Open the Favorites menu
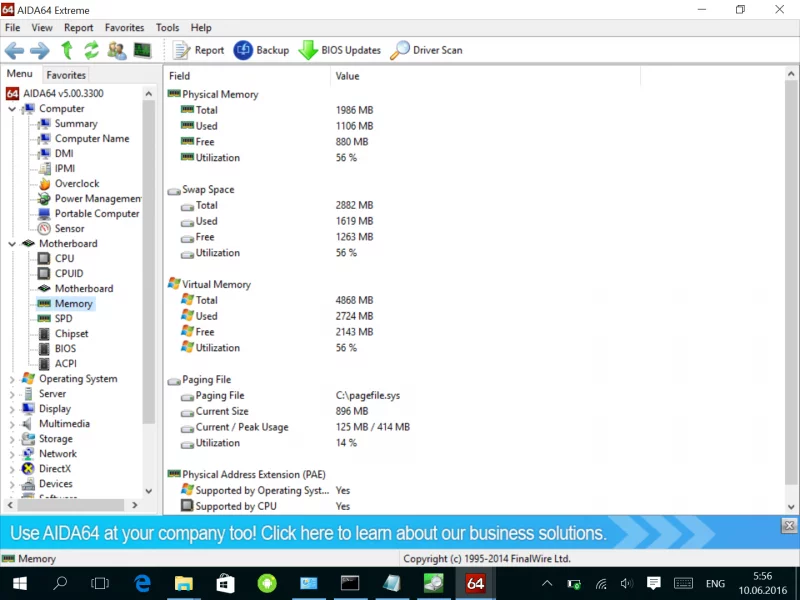 [x=124, y=28]
